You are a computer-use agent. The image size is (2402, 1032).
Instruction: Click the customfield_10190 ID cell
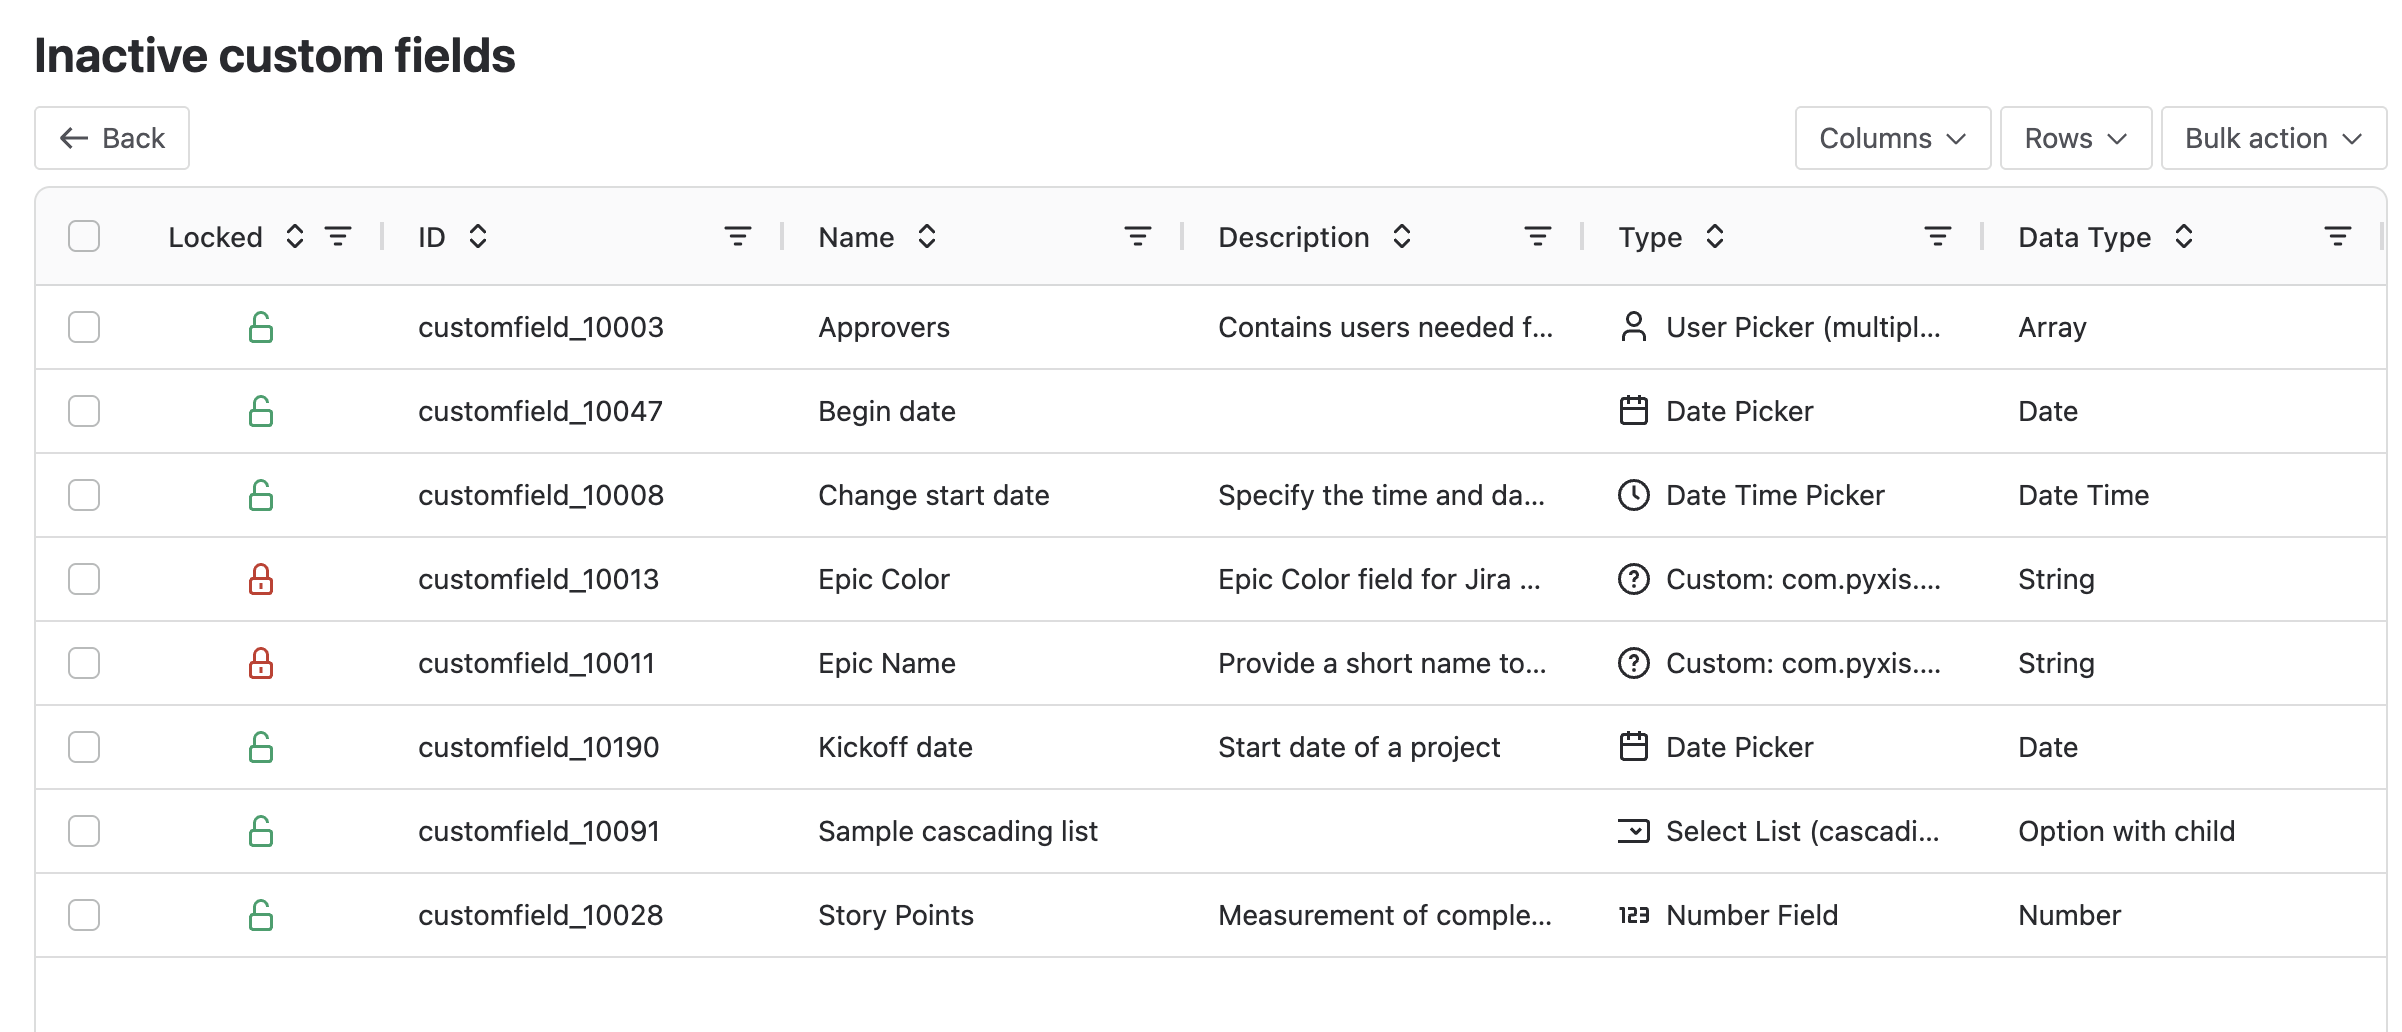point(538,747)
